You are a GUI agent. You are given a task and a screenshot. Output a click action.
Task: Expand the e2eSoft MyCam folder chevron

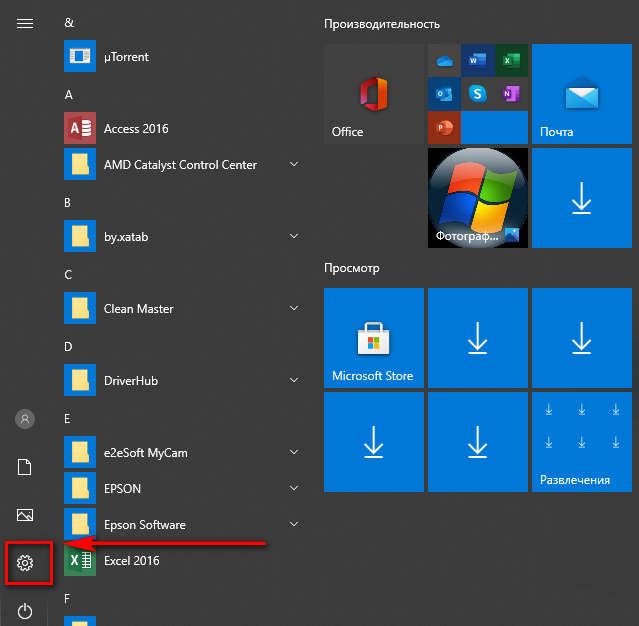(294, 452)
